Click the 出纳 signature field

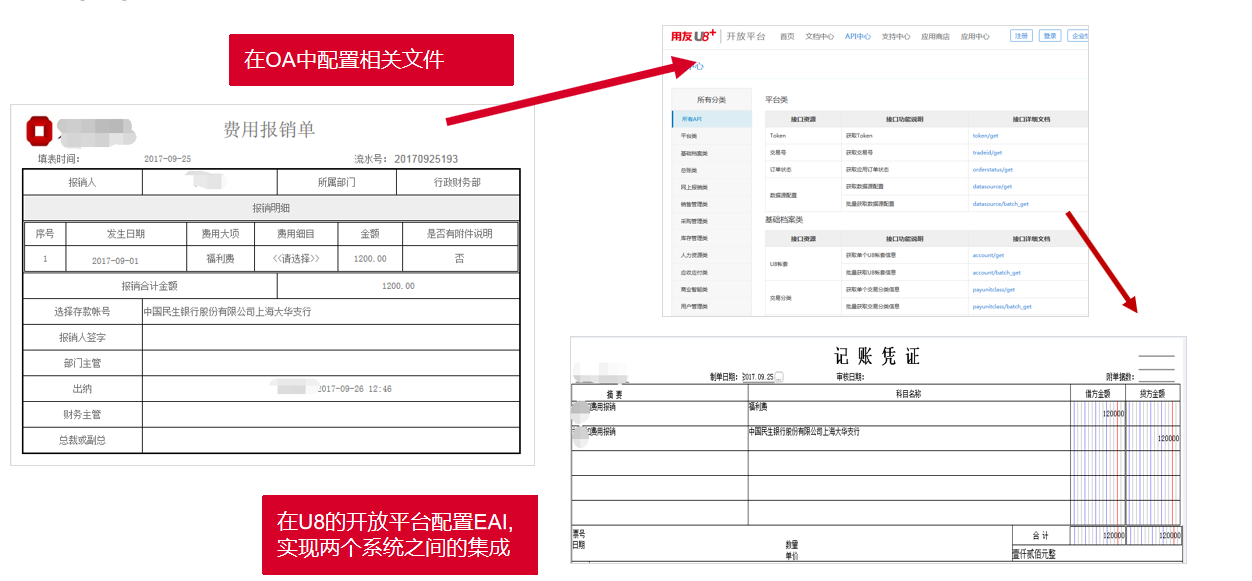point(330,389)
